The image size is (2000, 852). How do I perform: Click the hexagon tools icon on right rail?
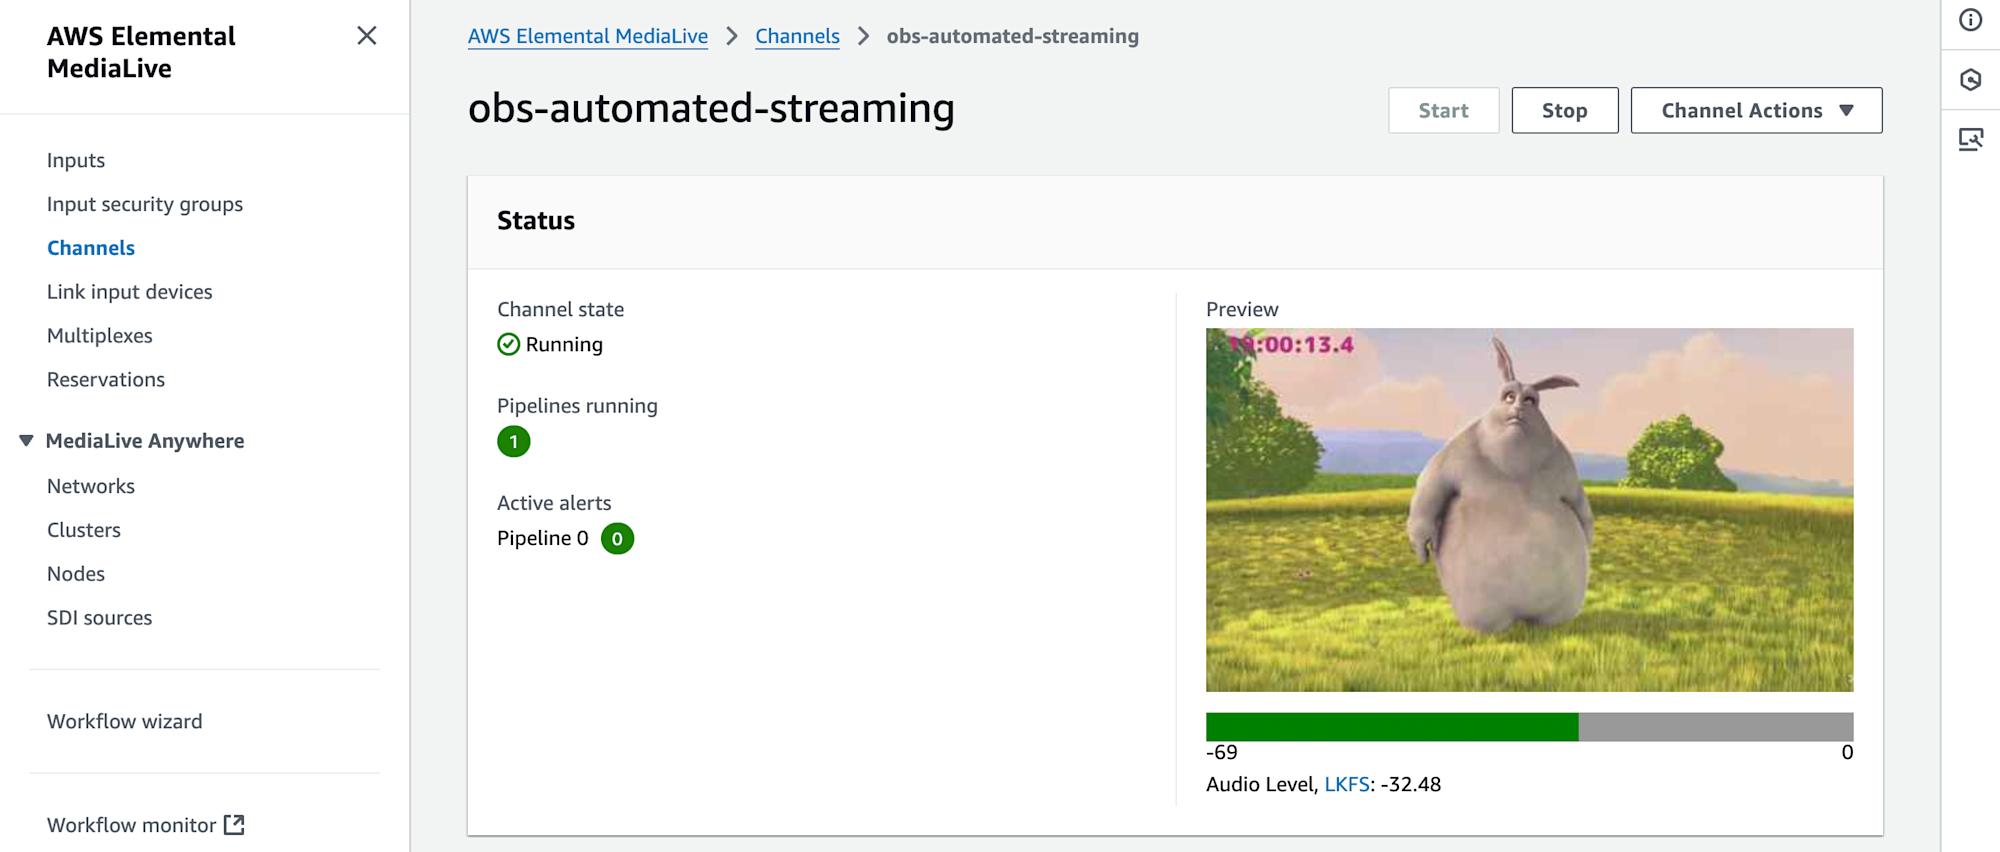tap(1970, 80)
